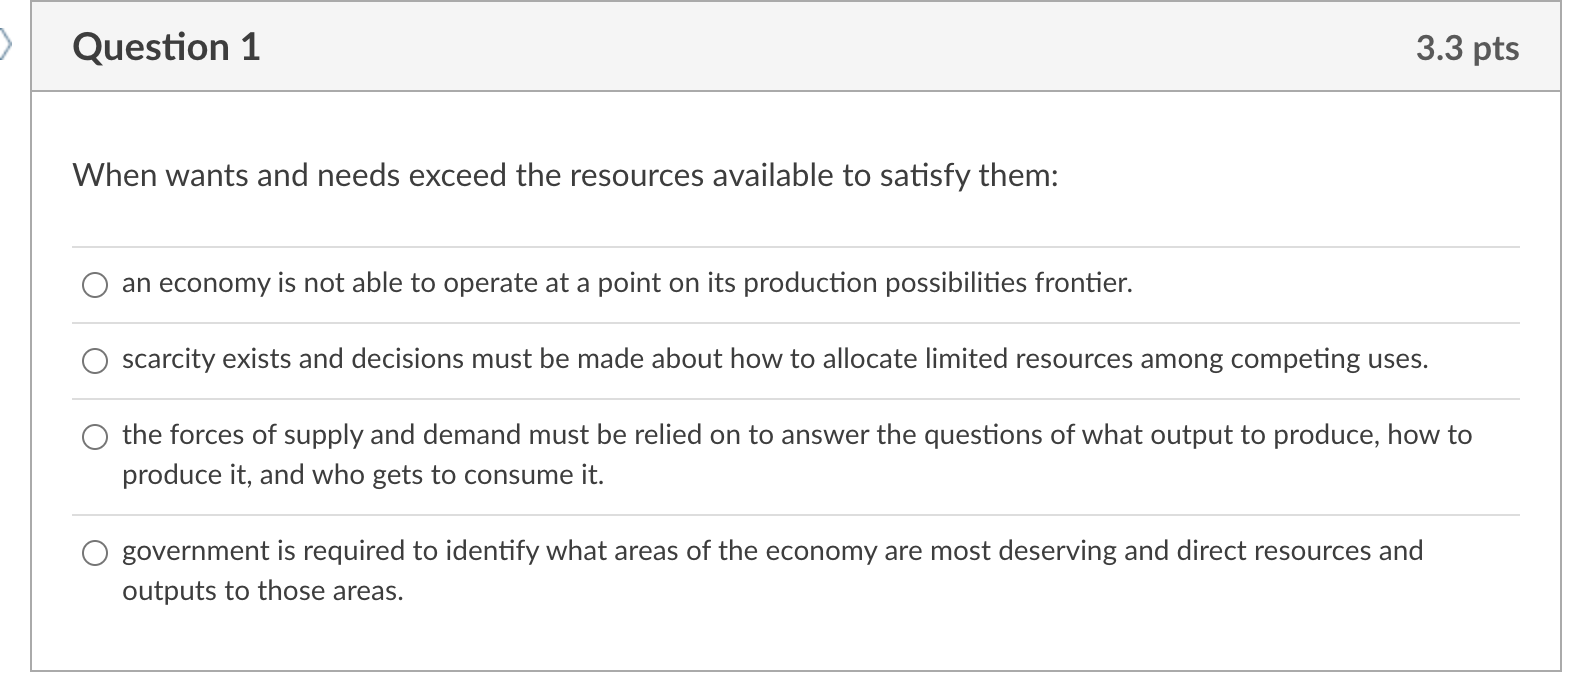
Task: Select the unfilled circle of the second option
Action: click(x=95, y=361)
